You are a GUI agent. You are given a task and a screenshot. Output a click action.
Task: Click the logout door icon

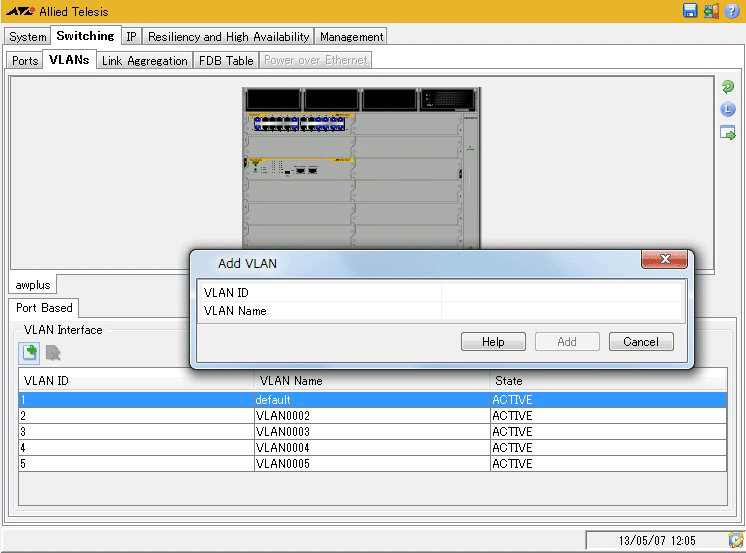pos(711,11)
